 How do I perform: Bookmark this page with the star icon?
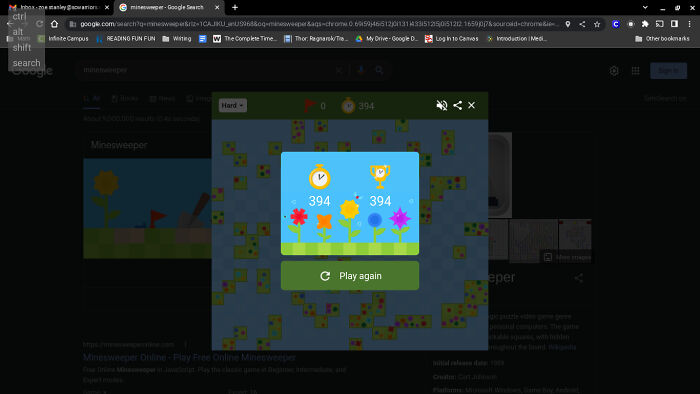597,24
